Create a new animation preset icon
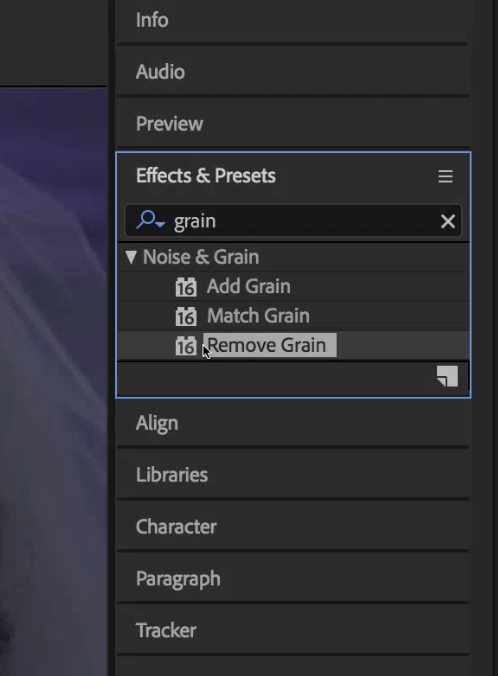Image resolution: width=498 pixels, height=676 pixels. click(x=447, y=376)
